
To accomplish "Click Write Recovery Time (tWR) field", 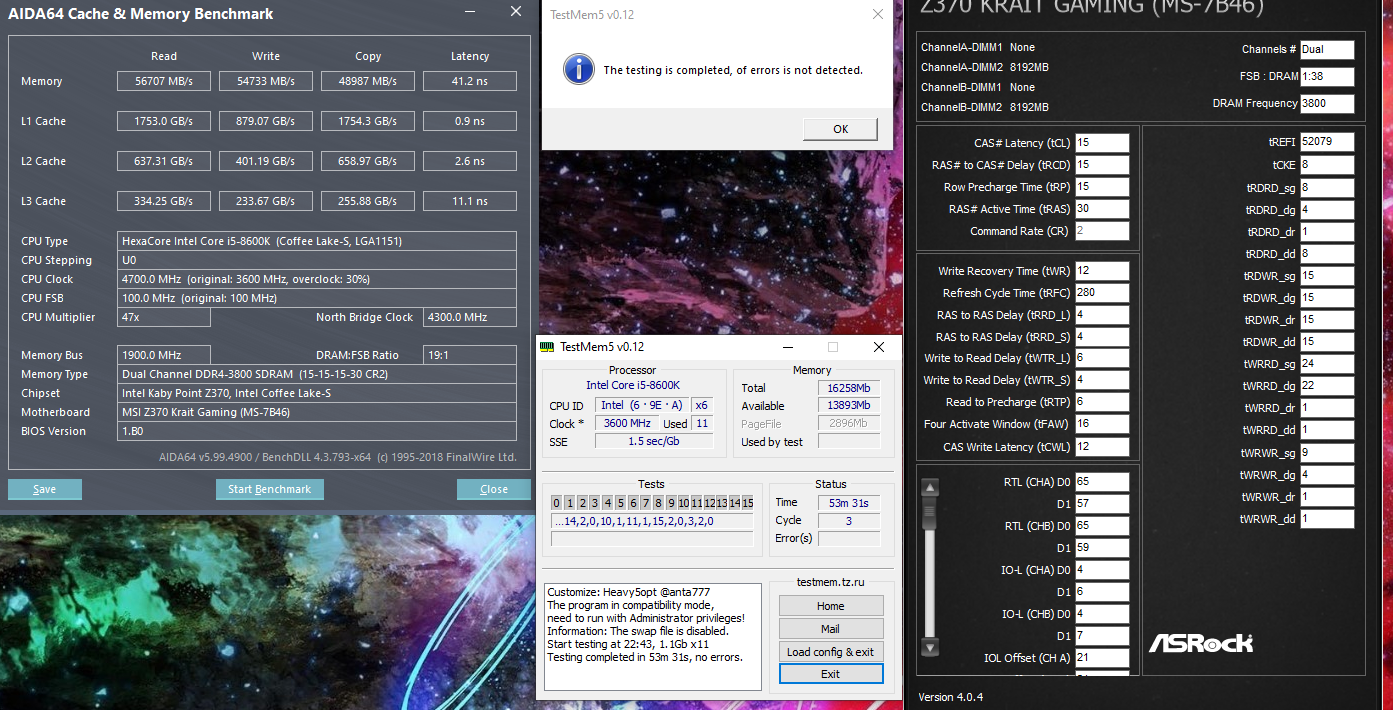I will (1102, 271).
